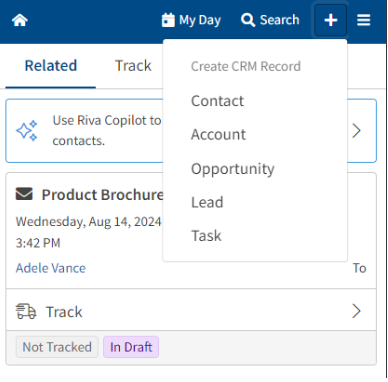388x382 pixels.
Task: Open the Track row in email card
Action: 191,310
